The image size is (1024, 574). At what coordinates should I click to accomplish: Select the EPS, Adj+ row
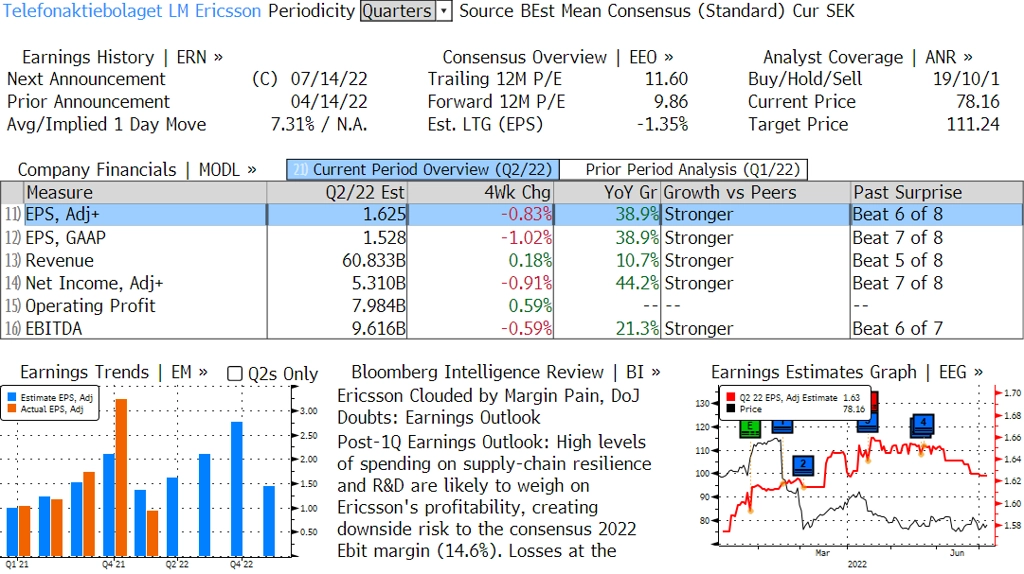(511, 214)
